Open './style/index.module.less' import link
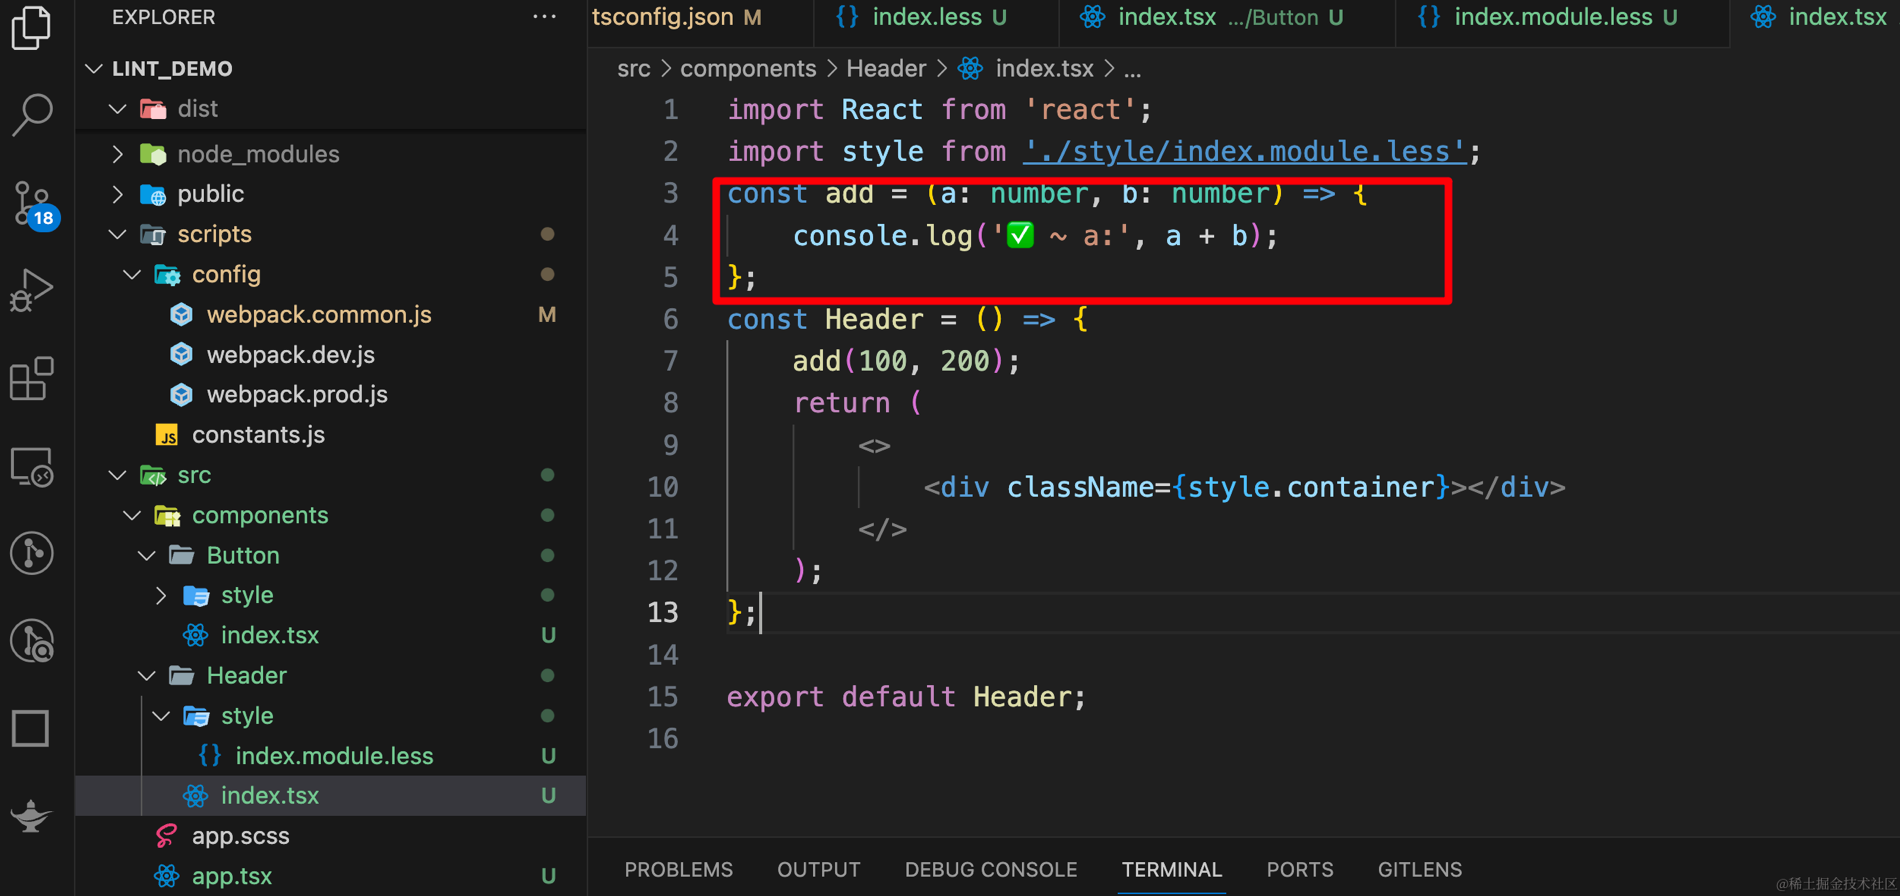Image resolution: width=1900 pixels, height=896 pixels. (x=1245, y=151)
